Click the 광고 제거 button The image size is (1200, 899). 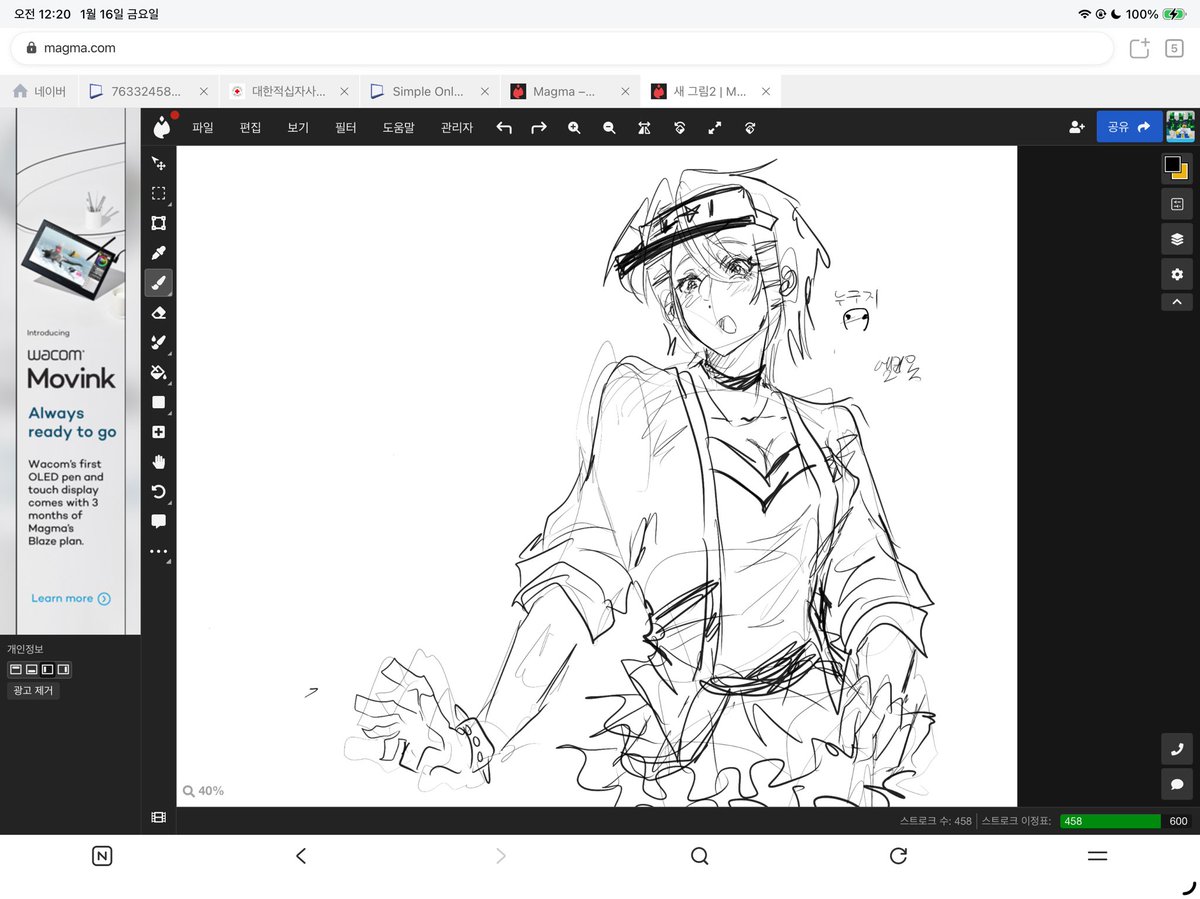(x=34, y=691)
